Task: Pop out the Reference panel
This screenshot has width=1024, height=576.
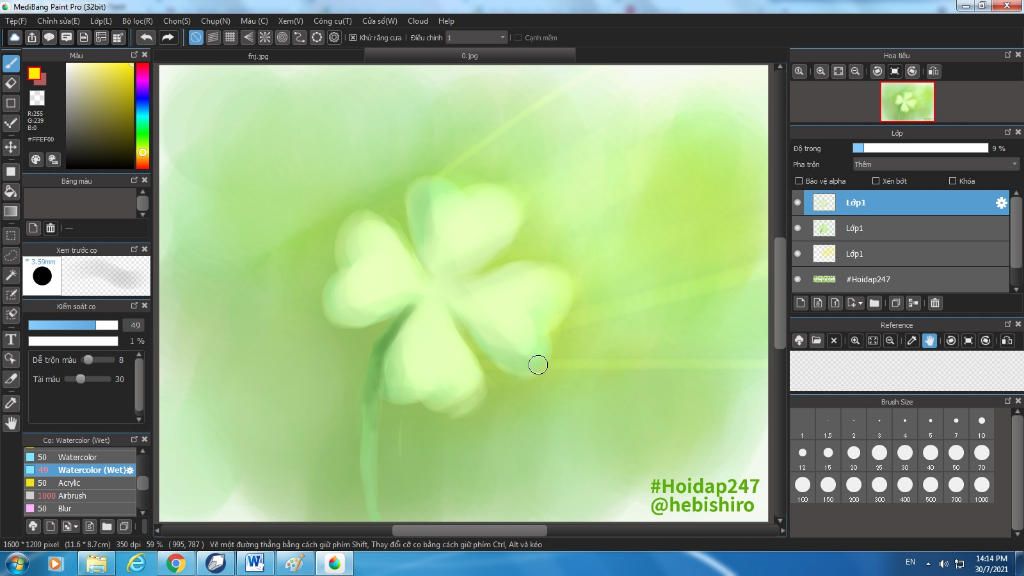Action: coord(1008,325)
